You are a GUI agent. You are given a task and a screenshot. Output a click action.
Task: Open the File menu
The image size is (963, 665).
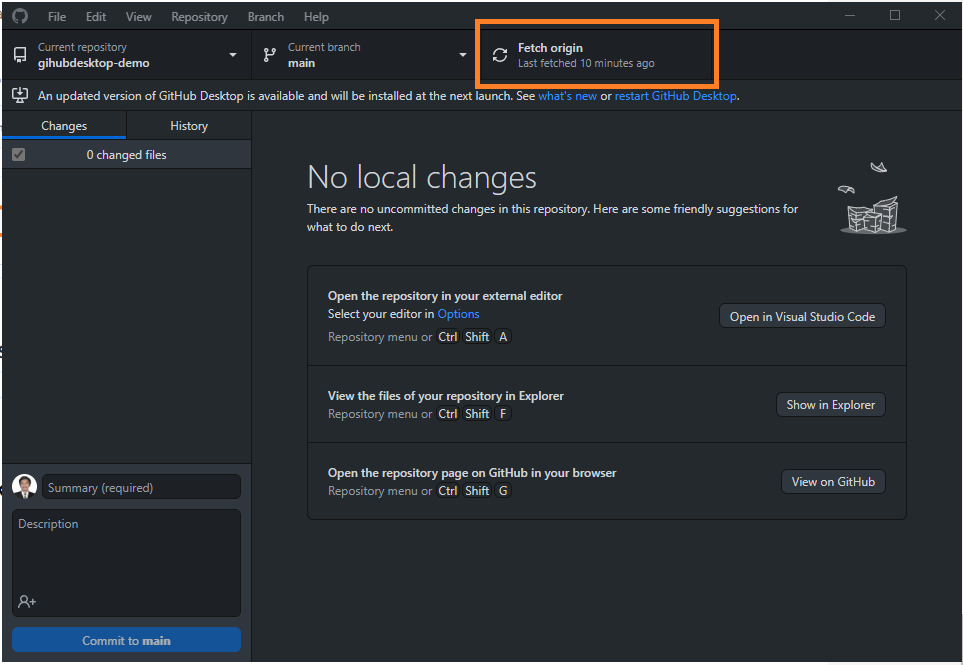(57, 17)
